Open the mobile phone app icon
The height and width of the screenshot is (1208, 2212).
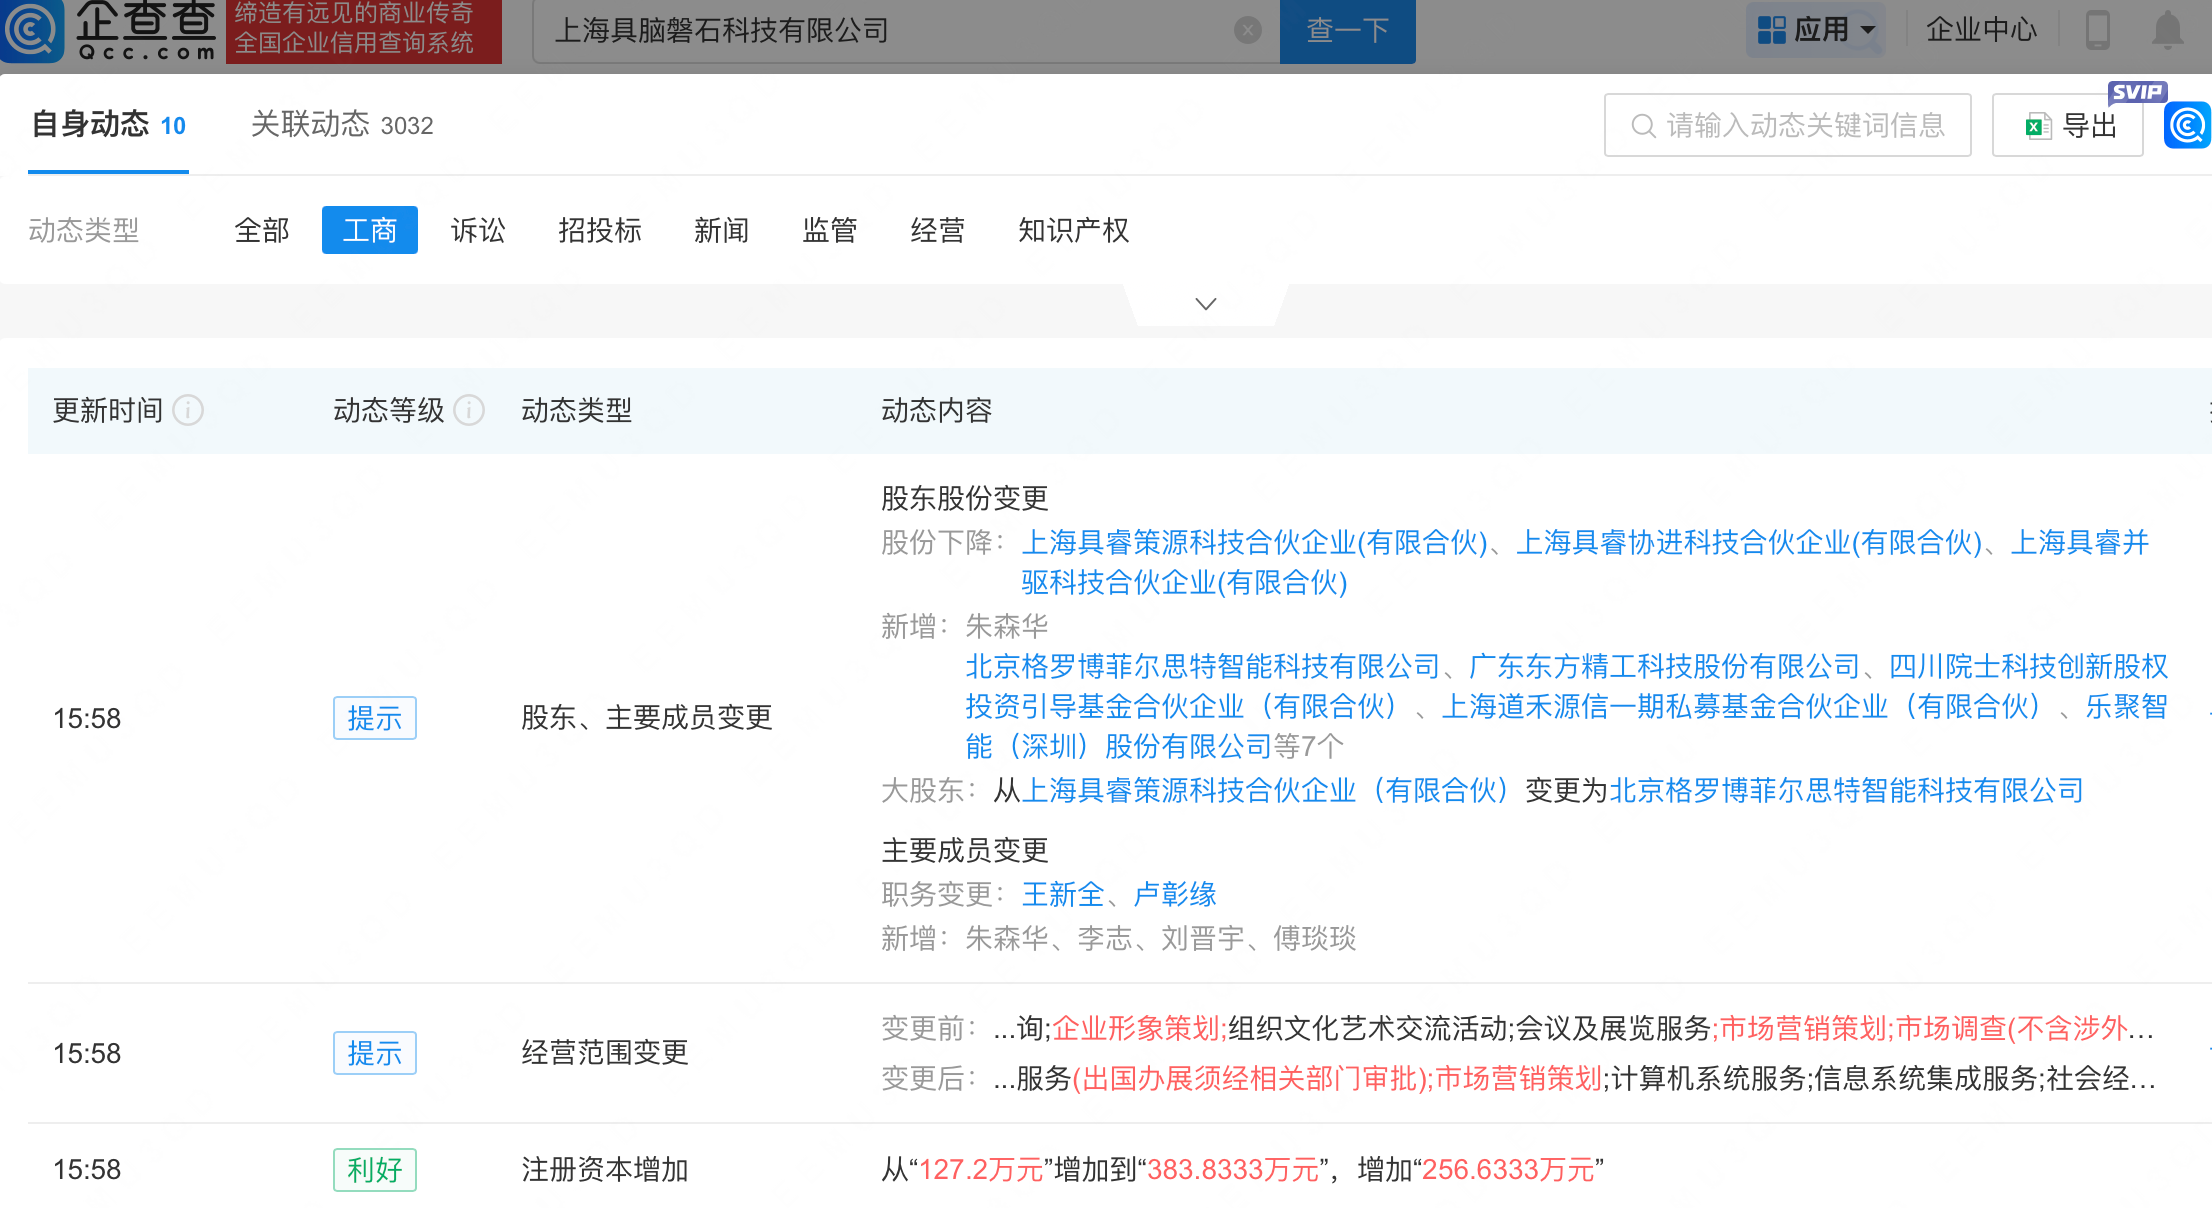2097,30
